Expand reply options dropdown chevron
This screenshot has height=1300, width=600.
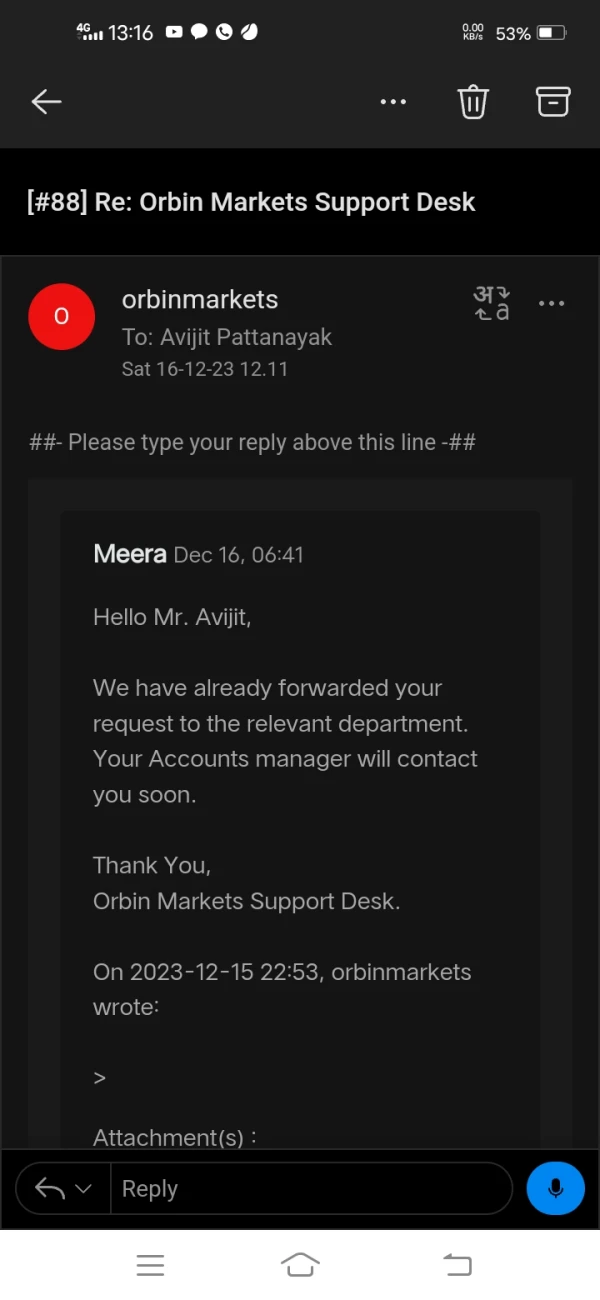(x=84, y=1188)
